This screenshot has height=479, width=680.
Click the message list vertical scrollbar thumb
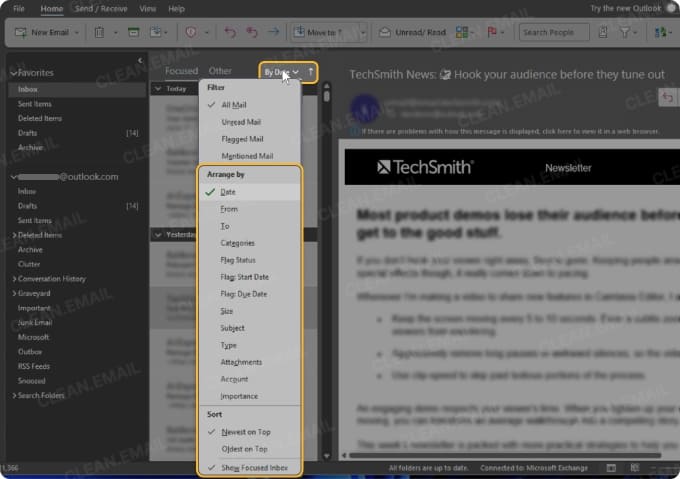pyautogui.click(x=327, y=96)
